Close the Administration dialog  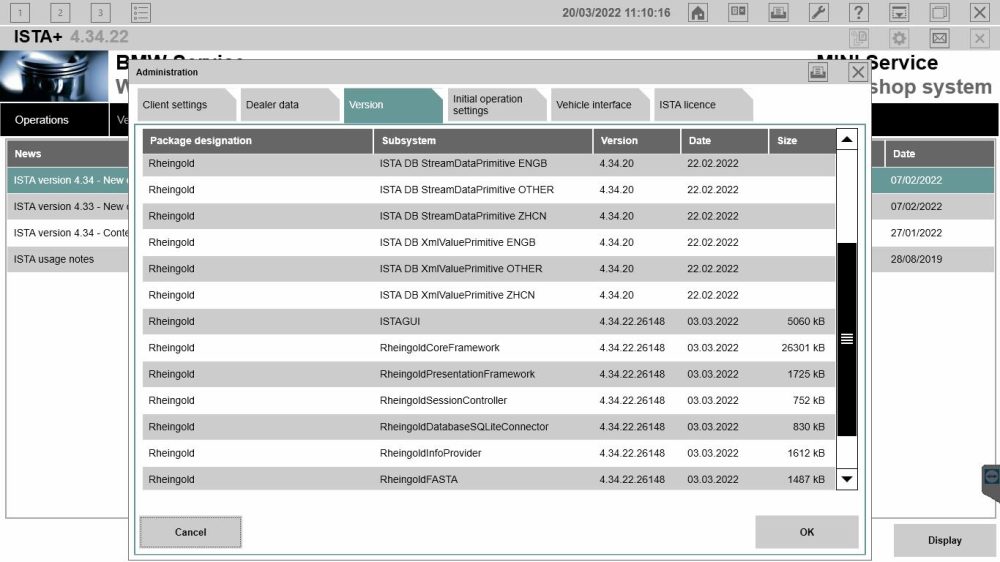(858, 72)
